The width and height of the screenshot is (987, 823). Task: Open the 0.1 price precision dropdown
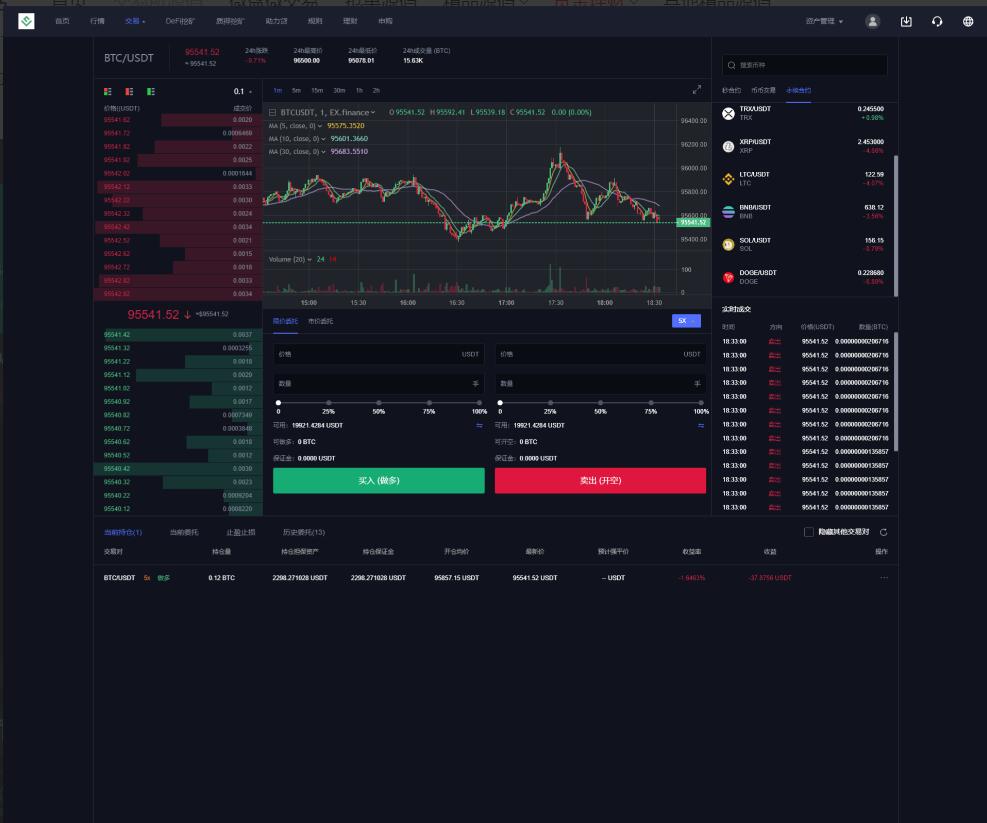point(242,91)
